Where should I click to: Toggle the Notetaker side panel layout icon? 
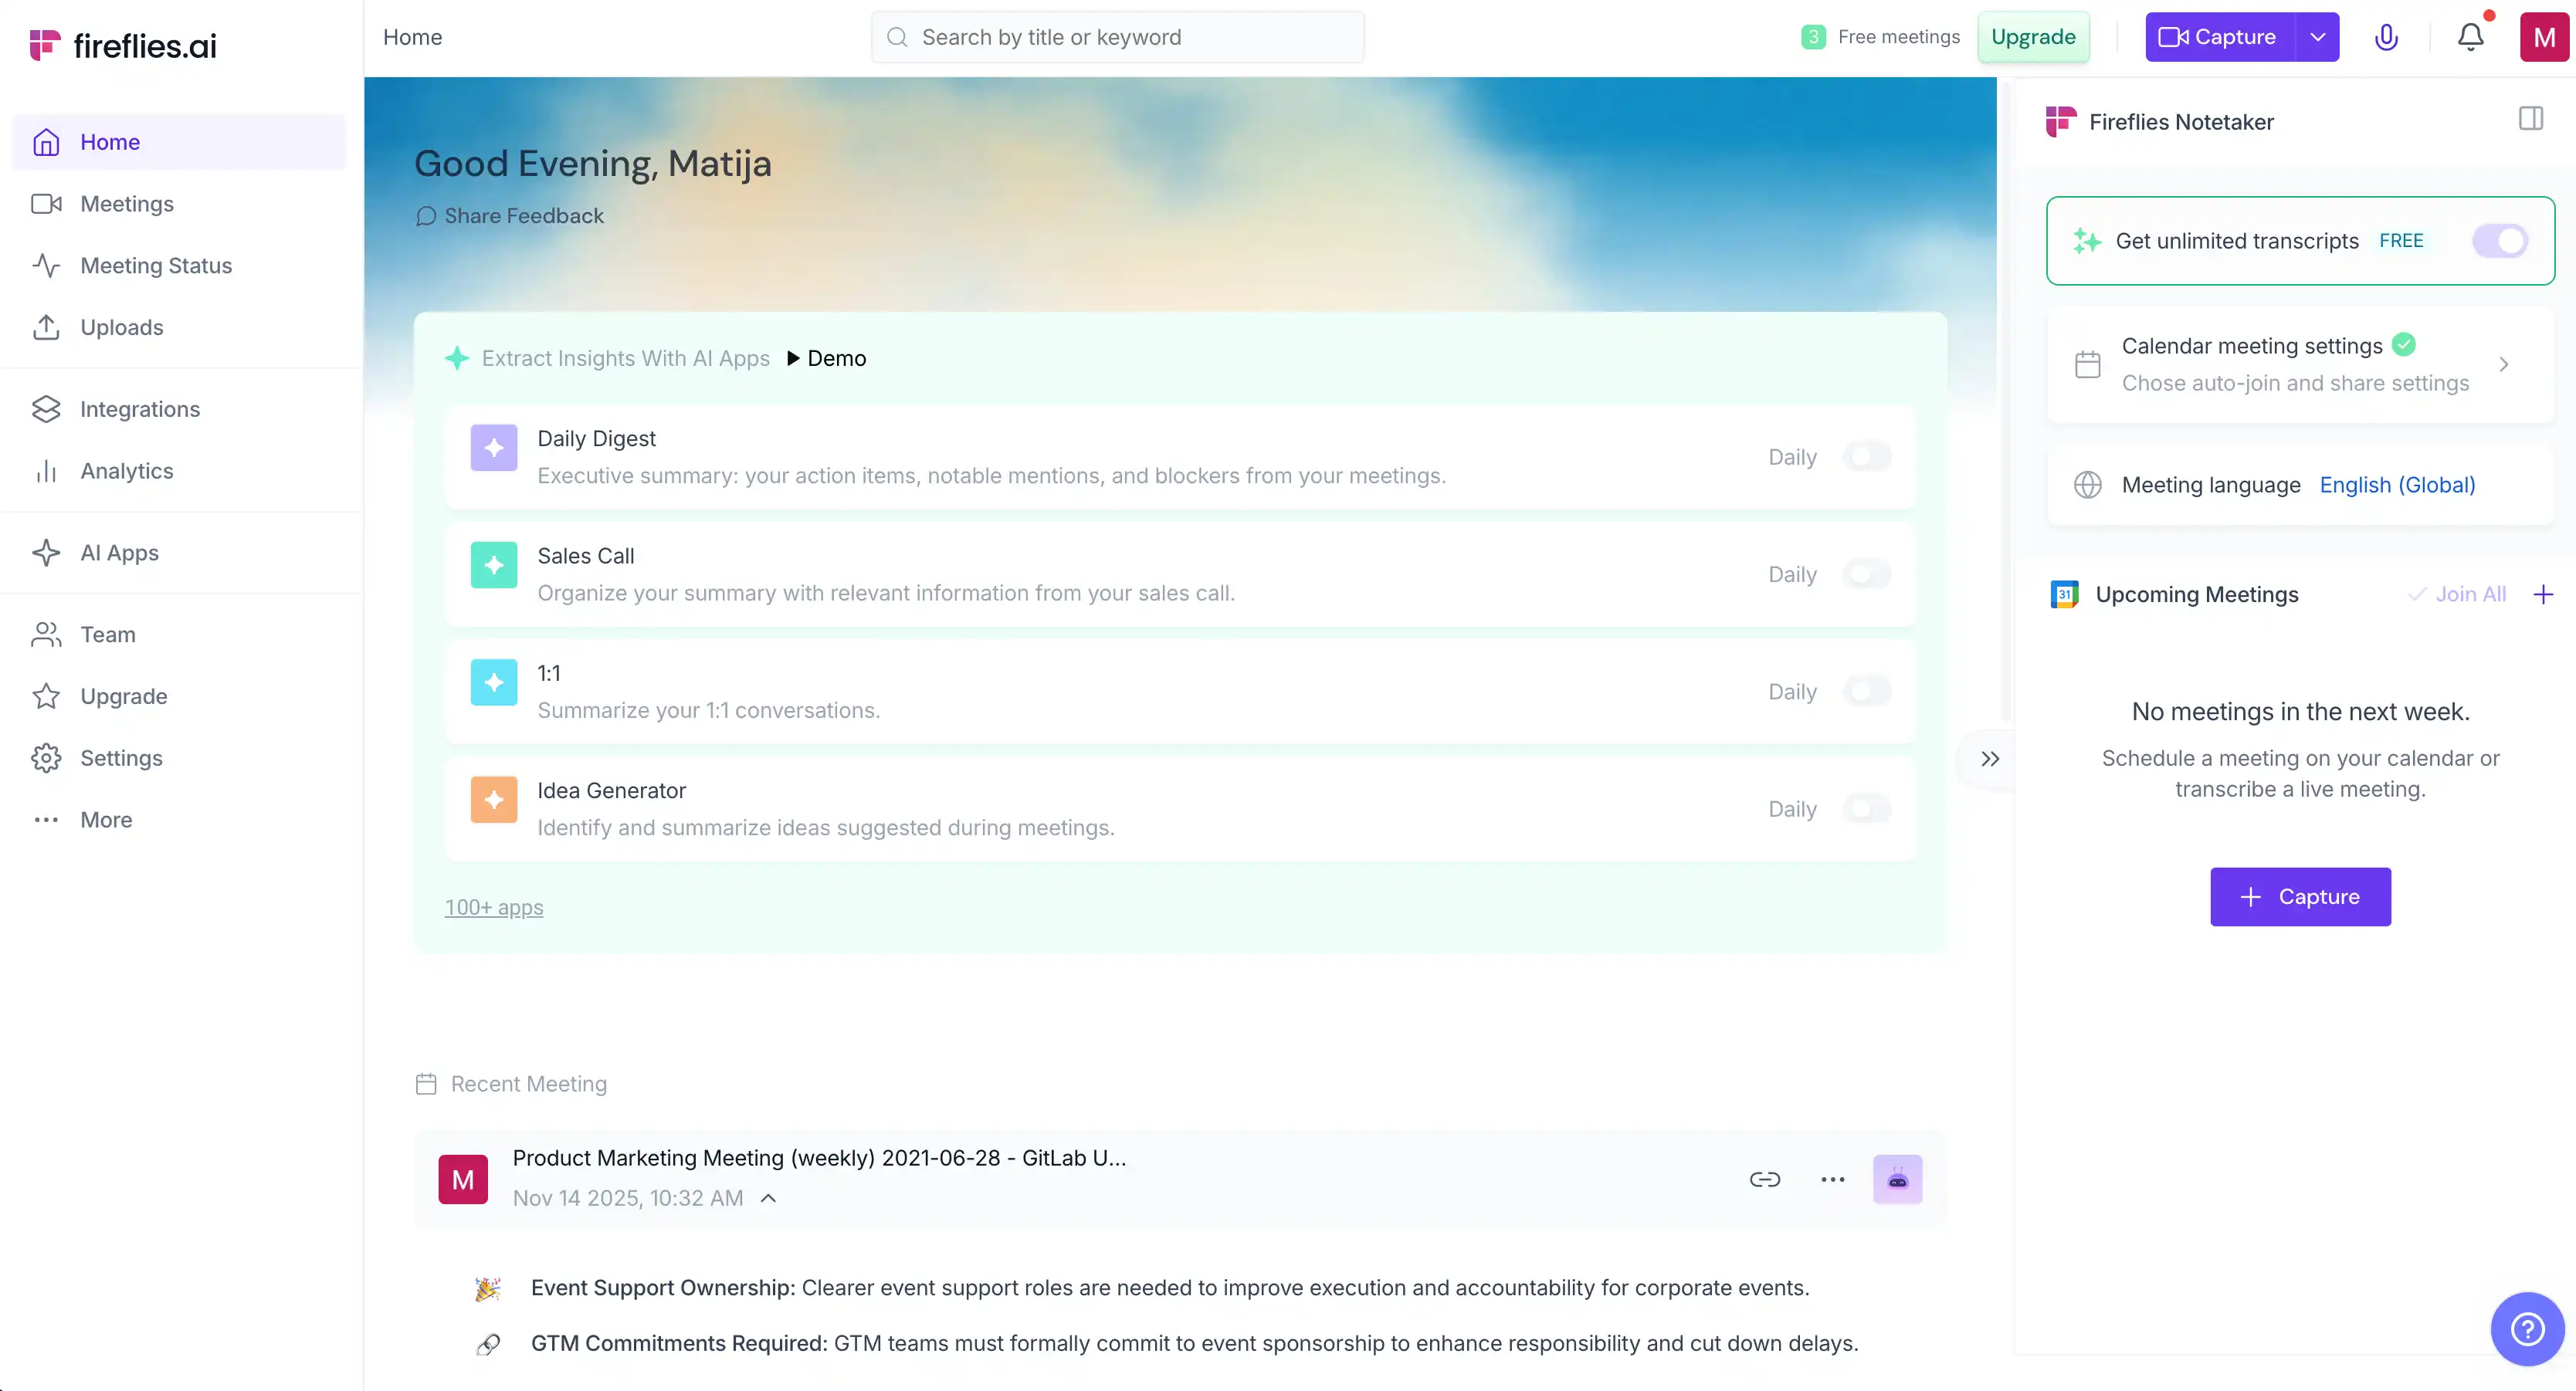click(x=2530, y=119)
